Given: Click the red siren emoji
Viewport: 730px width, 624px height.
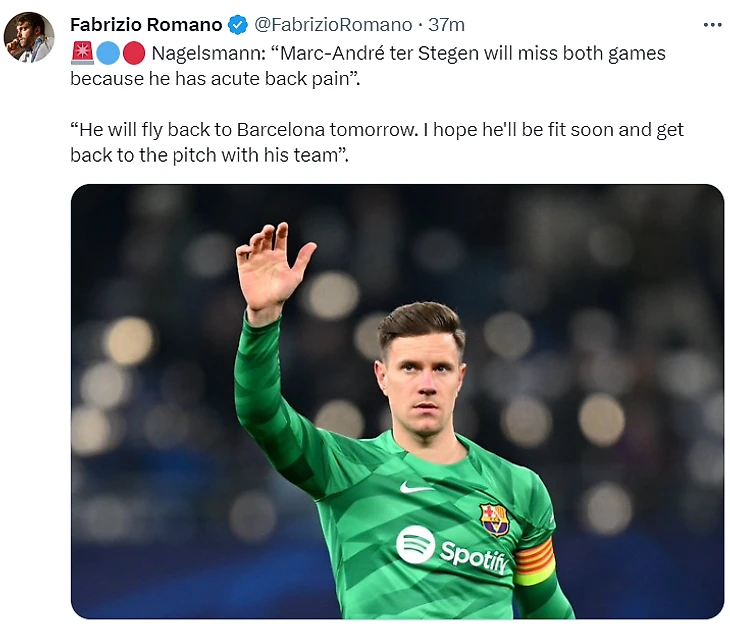Looking at the screenshot, I should pos(82,53).
